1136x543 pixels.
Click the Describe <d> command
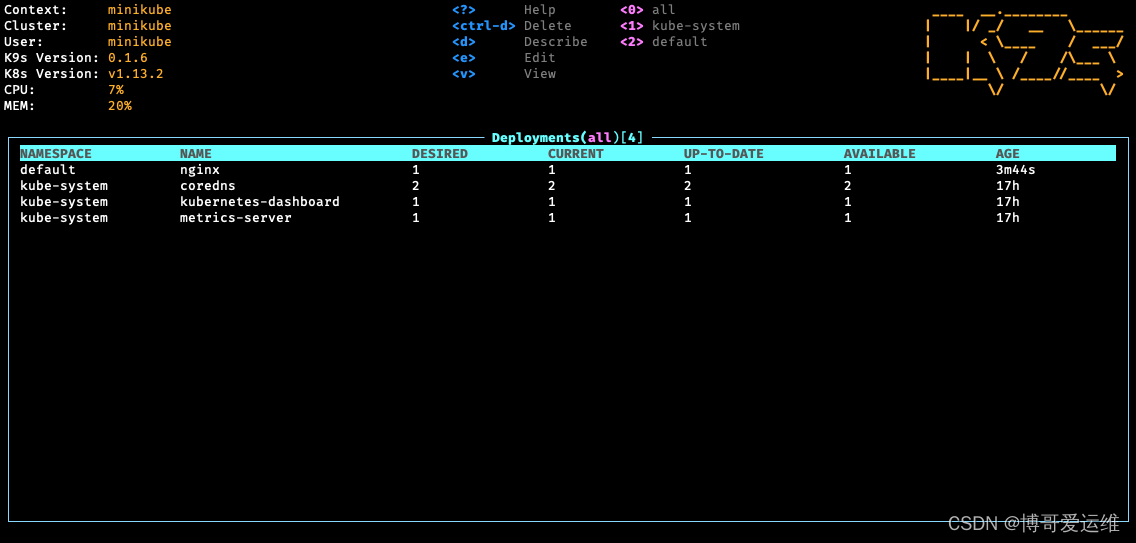tap(463, 42)
